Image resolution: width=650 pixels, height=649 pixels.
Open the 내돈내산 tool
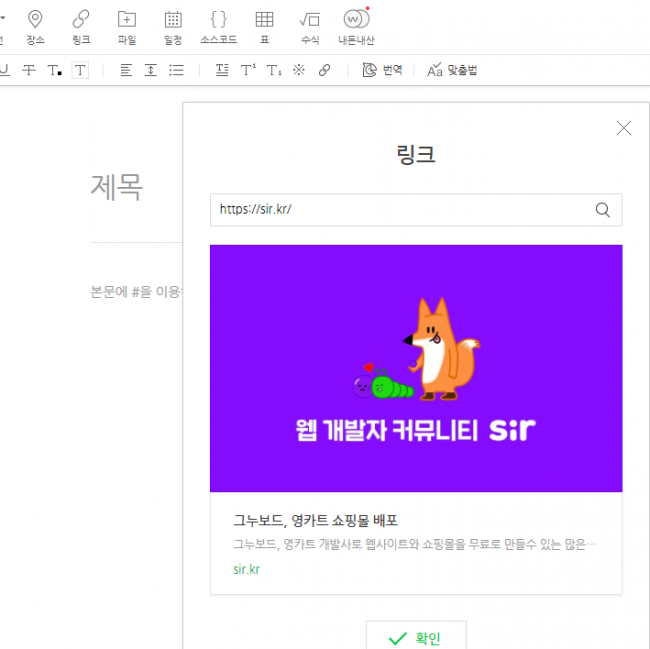pos(356,27)
